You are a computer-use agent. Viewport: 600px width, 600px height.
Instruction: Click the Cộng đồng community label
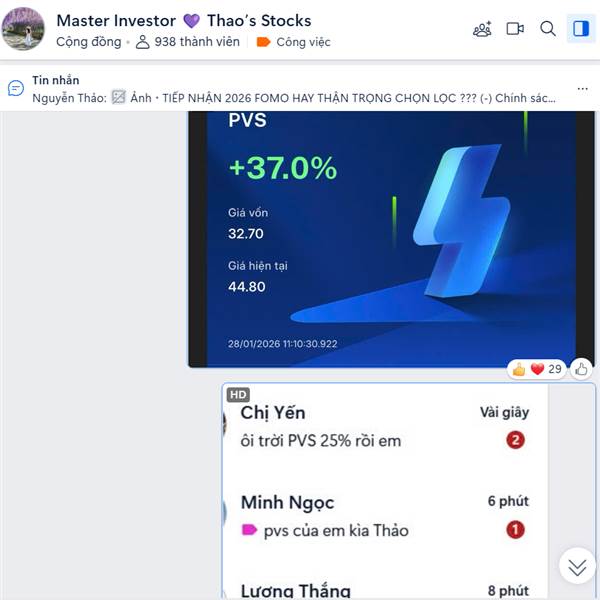click(x=89, y=42)
